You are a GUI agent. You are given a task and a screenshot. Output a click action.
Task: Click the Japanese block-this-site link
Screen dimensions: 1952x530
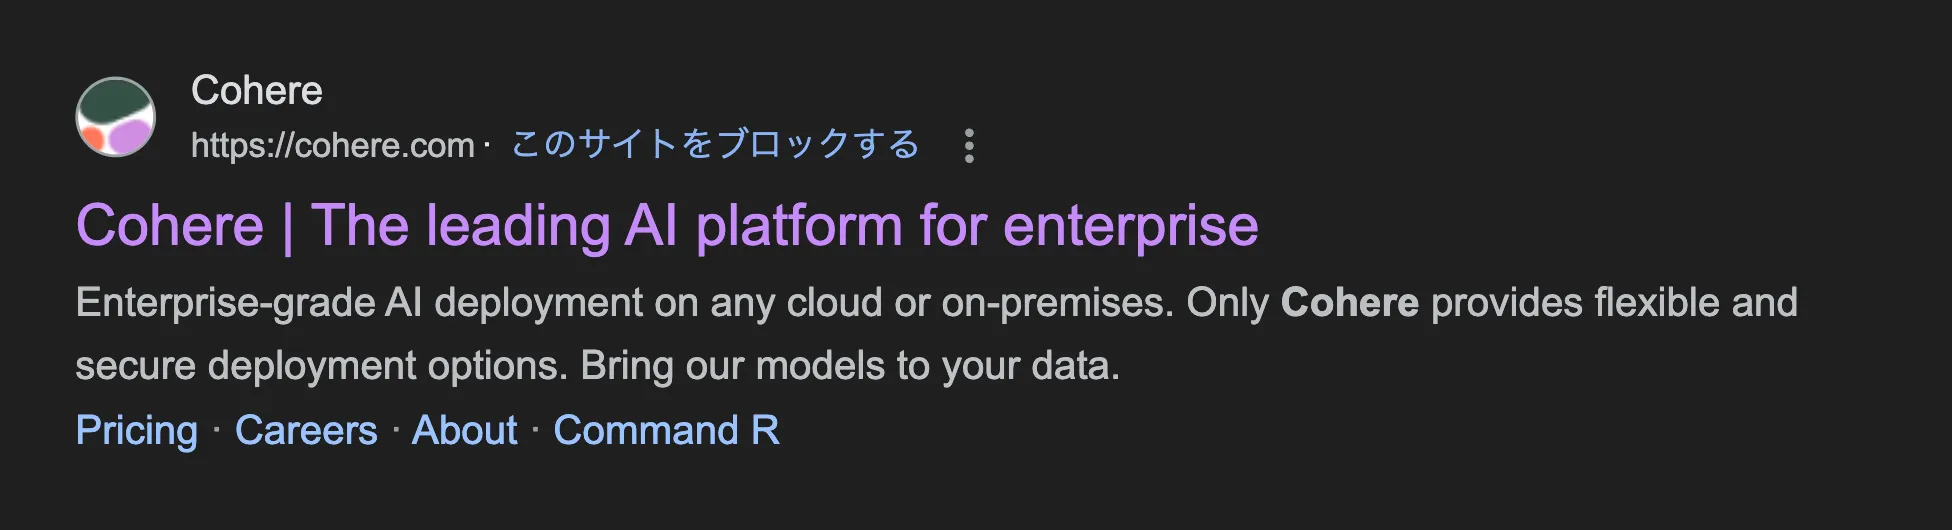pos(715,145)
